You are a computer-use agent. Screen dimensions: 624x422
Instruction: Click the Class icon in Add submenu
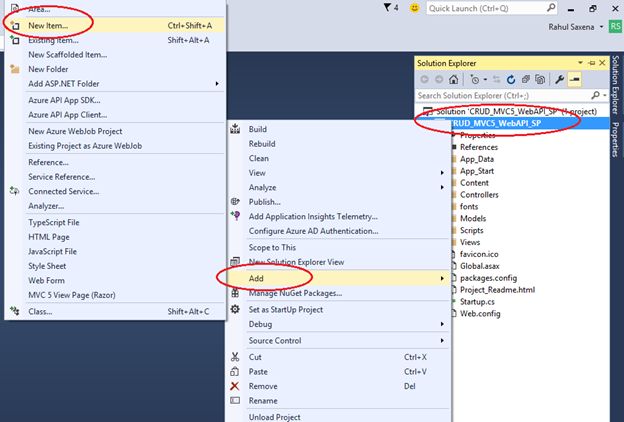pos(15,311)
